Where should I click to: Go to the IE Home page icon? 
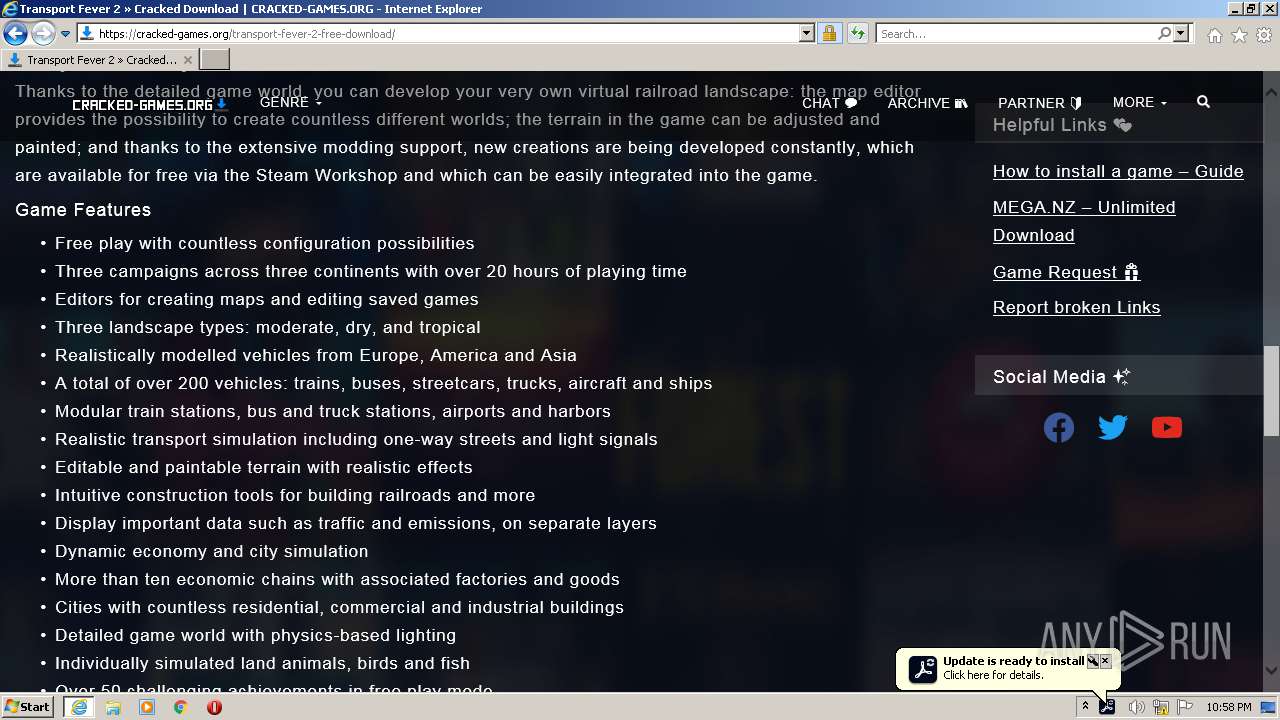coord(1214,35)
